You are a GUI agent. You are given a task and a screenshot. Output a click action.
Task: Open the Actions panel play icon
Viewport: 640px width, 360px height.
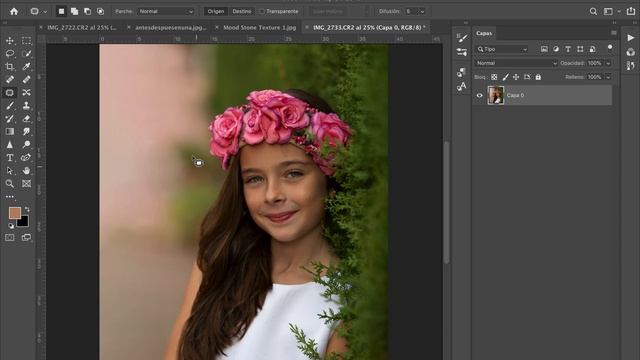(x=631, y=38)
